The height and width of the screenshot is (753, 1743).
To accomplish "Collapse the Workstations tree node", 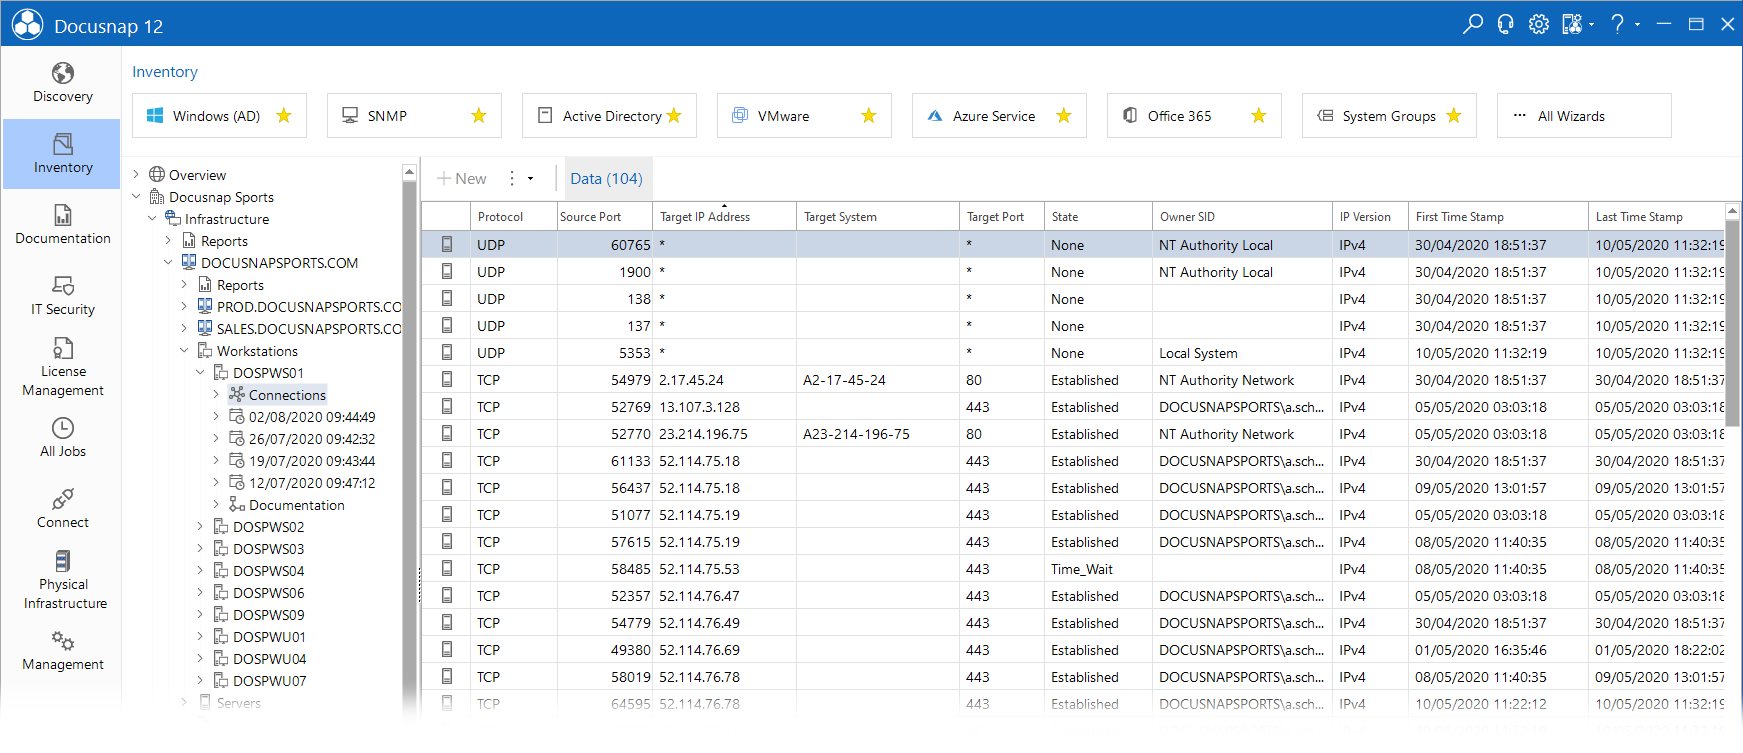I will [x=184, y=351].
